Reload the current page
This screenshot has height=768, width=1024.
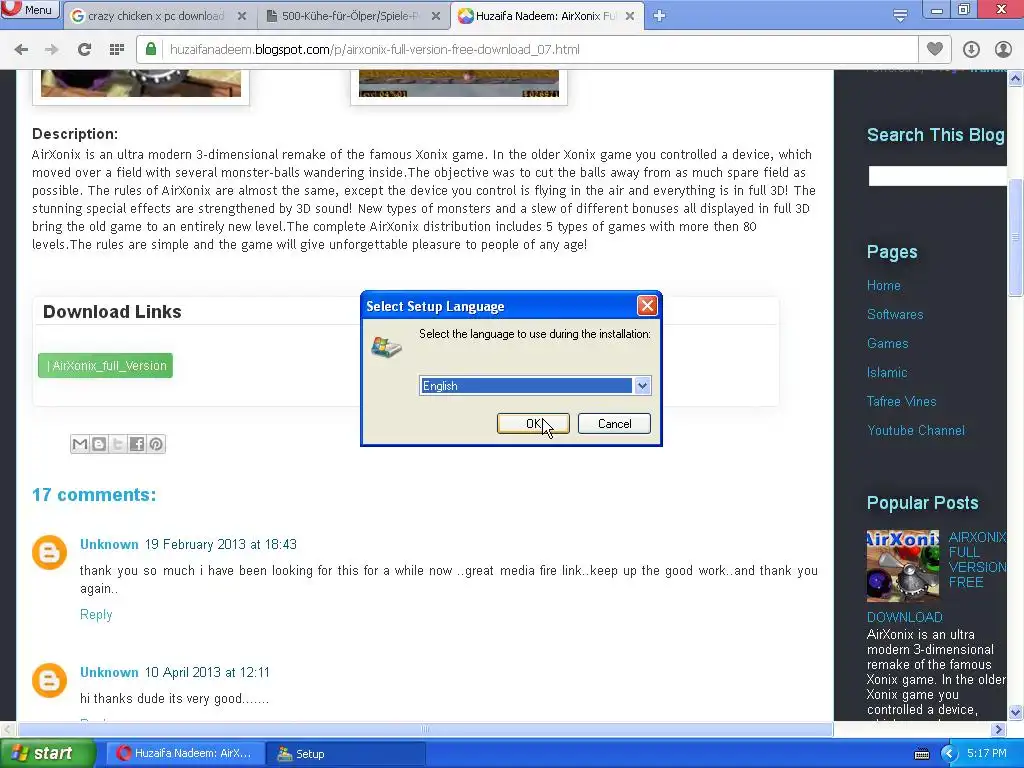click(x=84, y=50)
